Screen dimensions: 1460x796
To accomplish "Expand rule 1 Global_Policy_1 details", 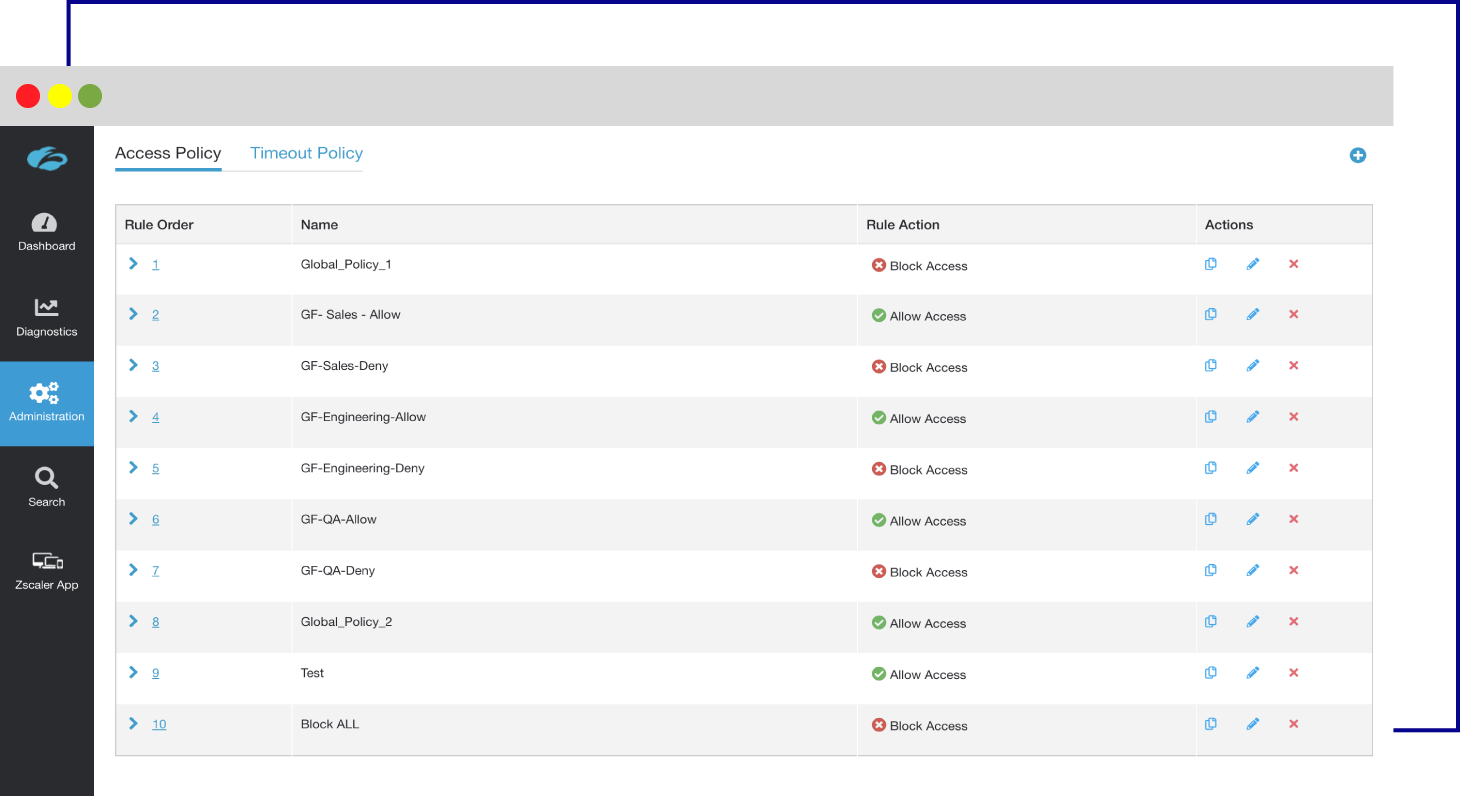I will (132, 264).
